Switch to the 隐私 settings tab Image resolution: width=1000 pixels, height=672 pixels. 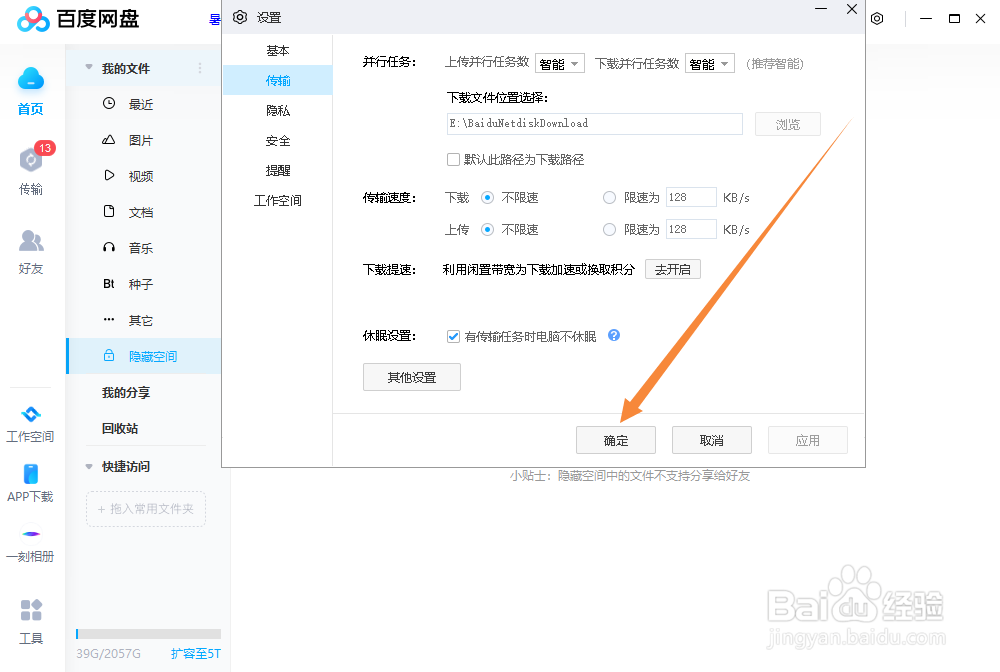tap(276, 109)
